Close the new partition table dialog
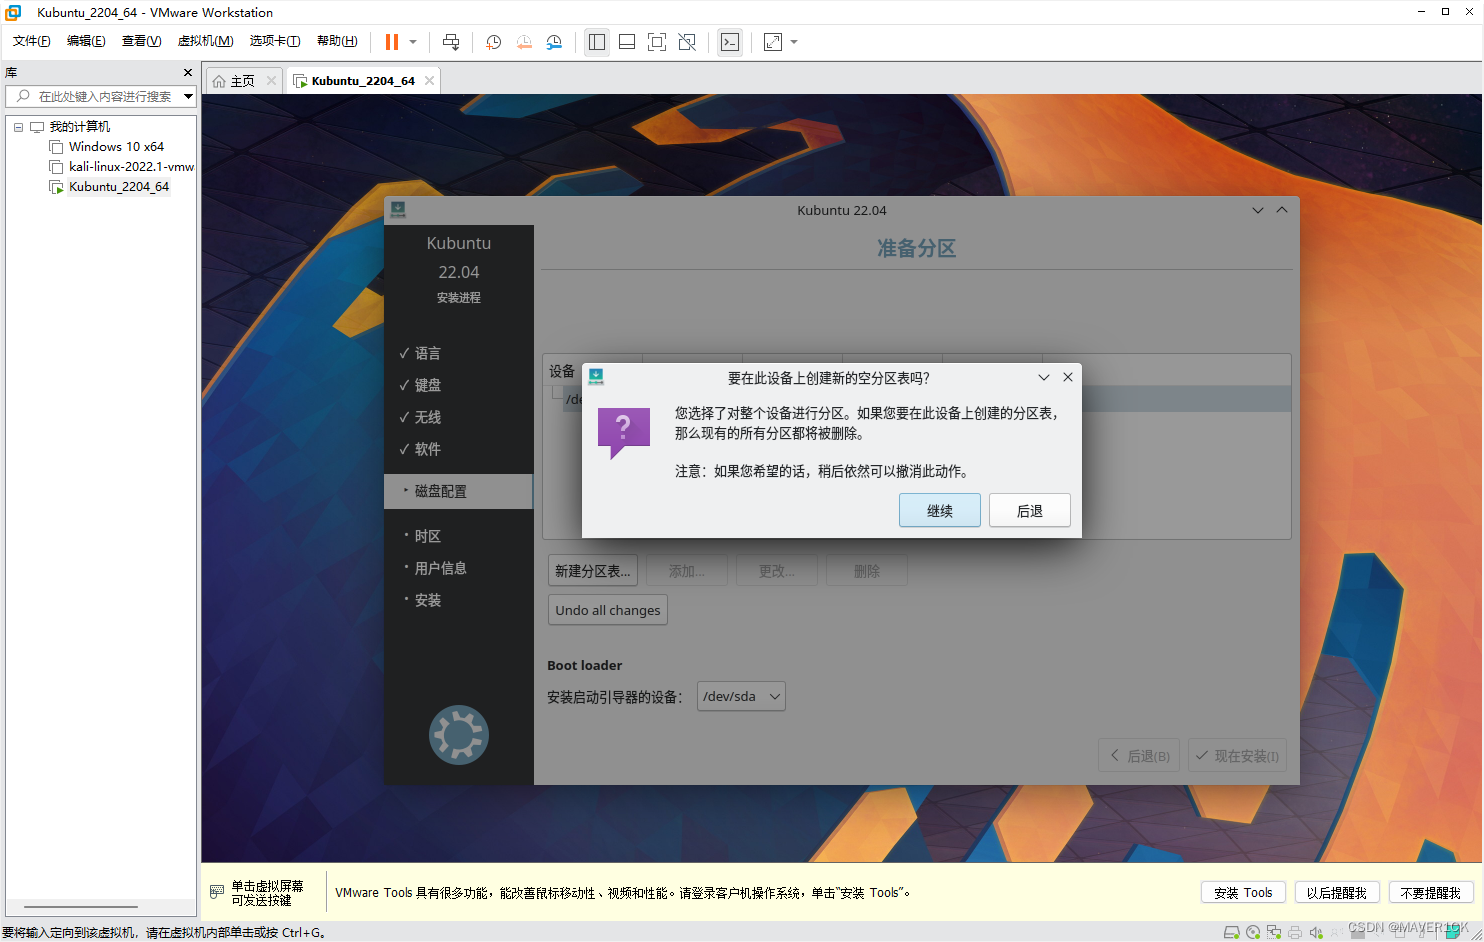 coord(1068,377)
